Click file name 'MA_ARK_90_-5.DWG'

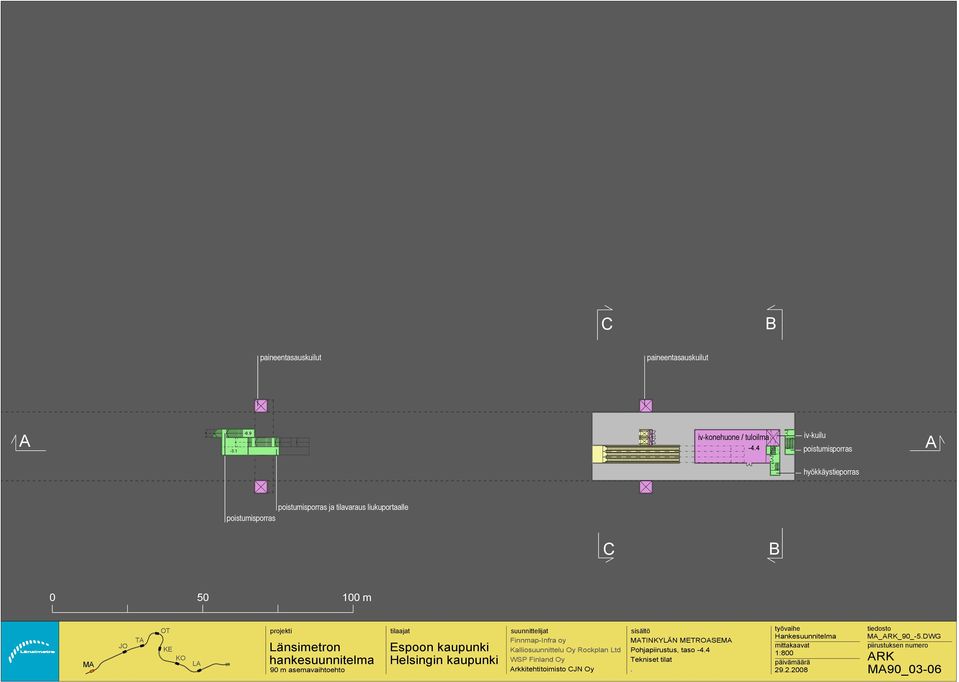(904, 637)
